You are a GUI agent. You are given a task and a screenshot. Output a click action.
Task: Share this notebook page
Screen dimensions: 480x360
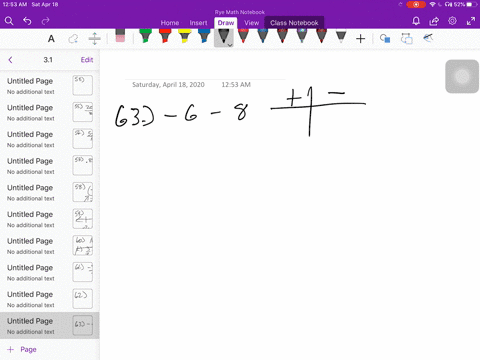pyautogui.click(x=434, y=21)
